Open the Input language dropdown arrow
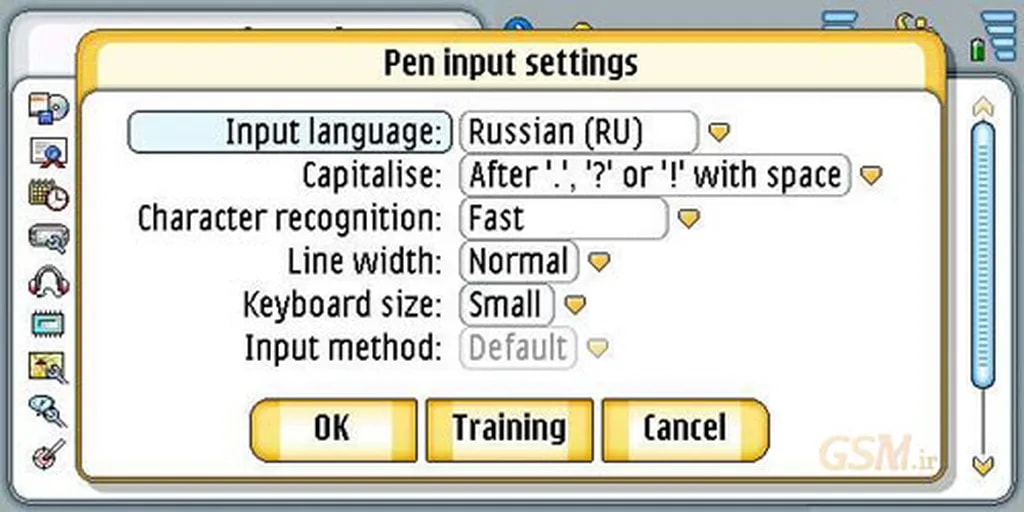Image resolution: width=1024 pixels, height=512 pixels. click(x=719, y=132)
